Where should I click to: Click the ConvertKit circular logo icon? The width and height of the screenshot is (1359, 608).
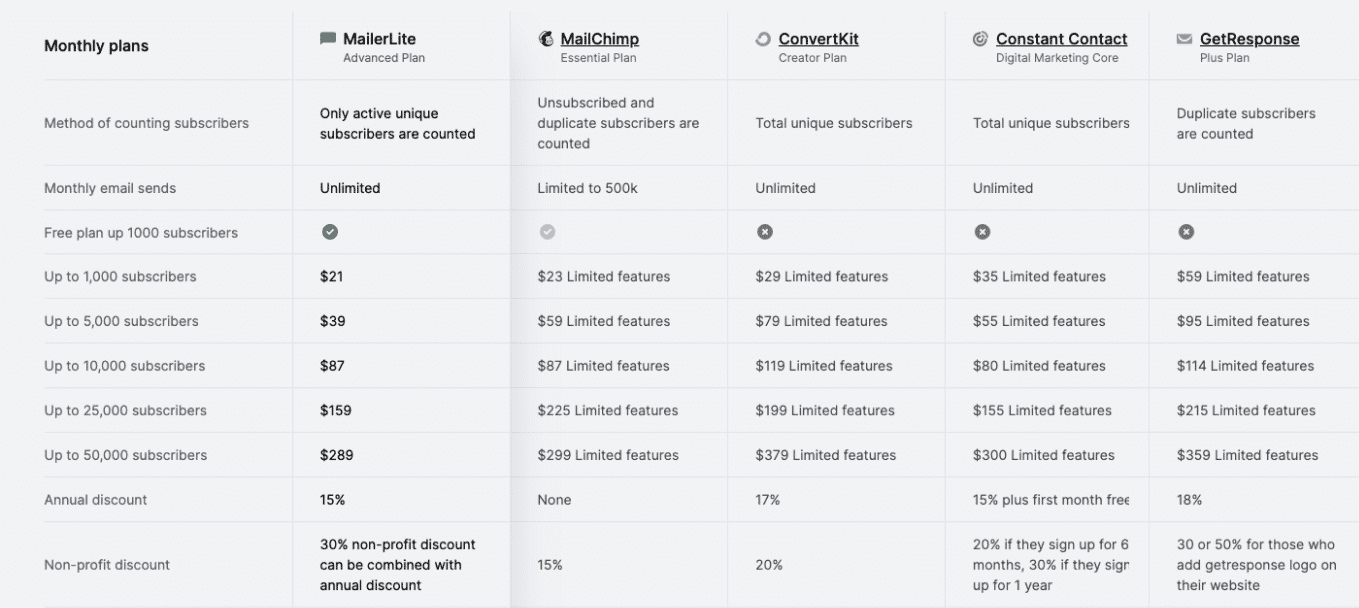coord(763,39)
